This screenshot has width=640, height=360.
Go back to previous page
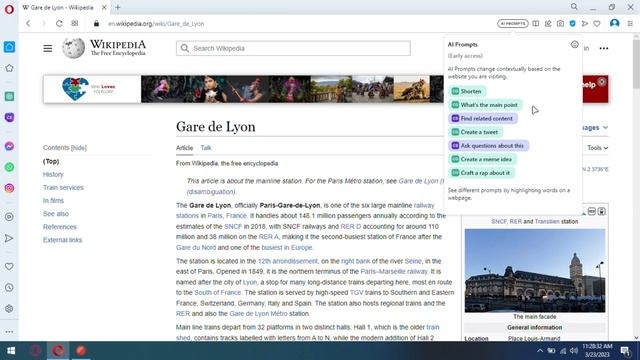click(28, 24)
